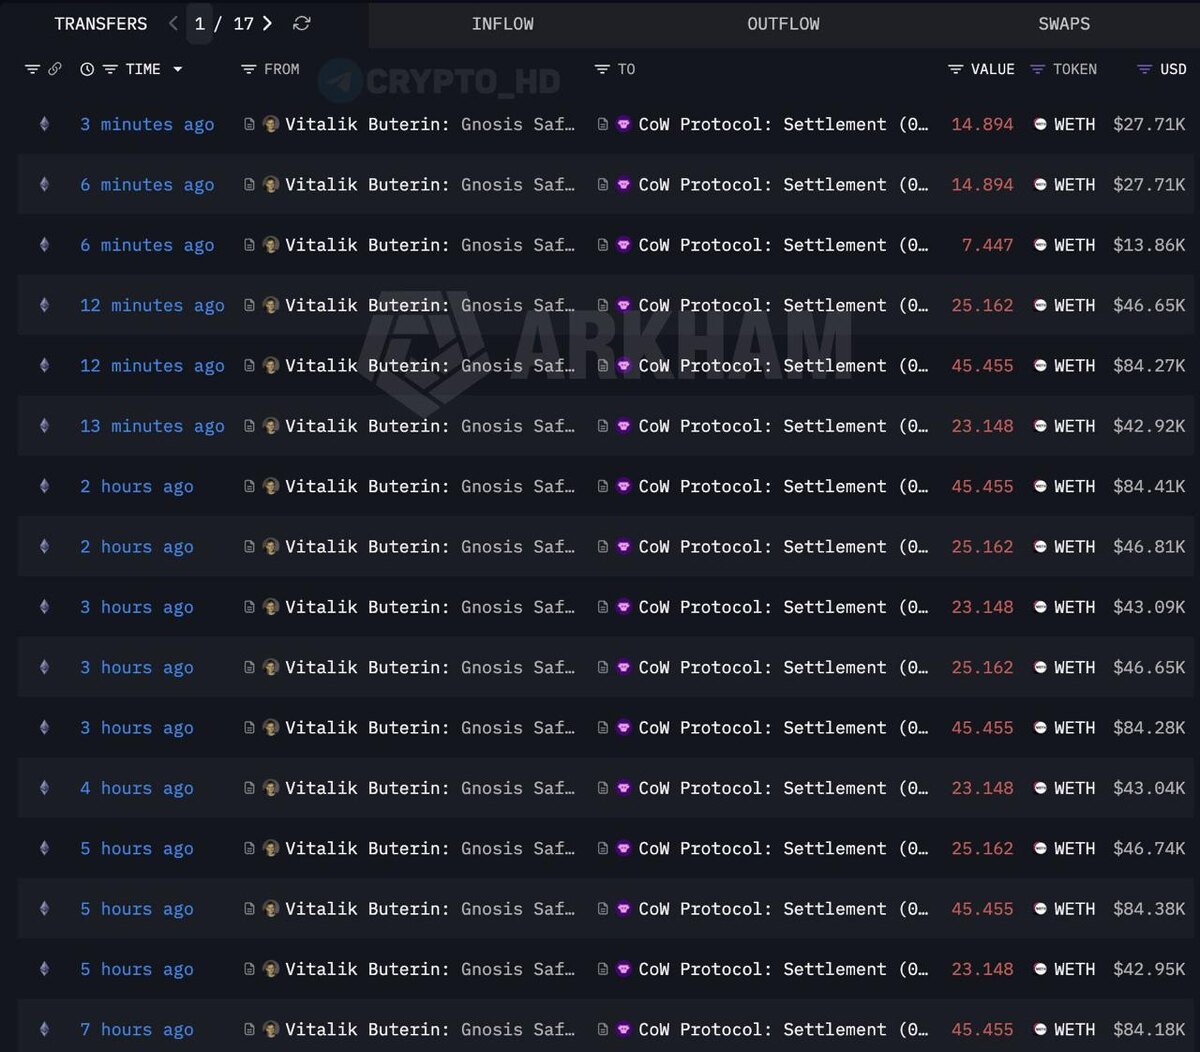Click Ethereum chain icon on 3 minutes row
This screenshot has width=1200, height=1052.
coord(44,124)
